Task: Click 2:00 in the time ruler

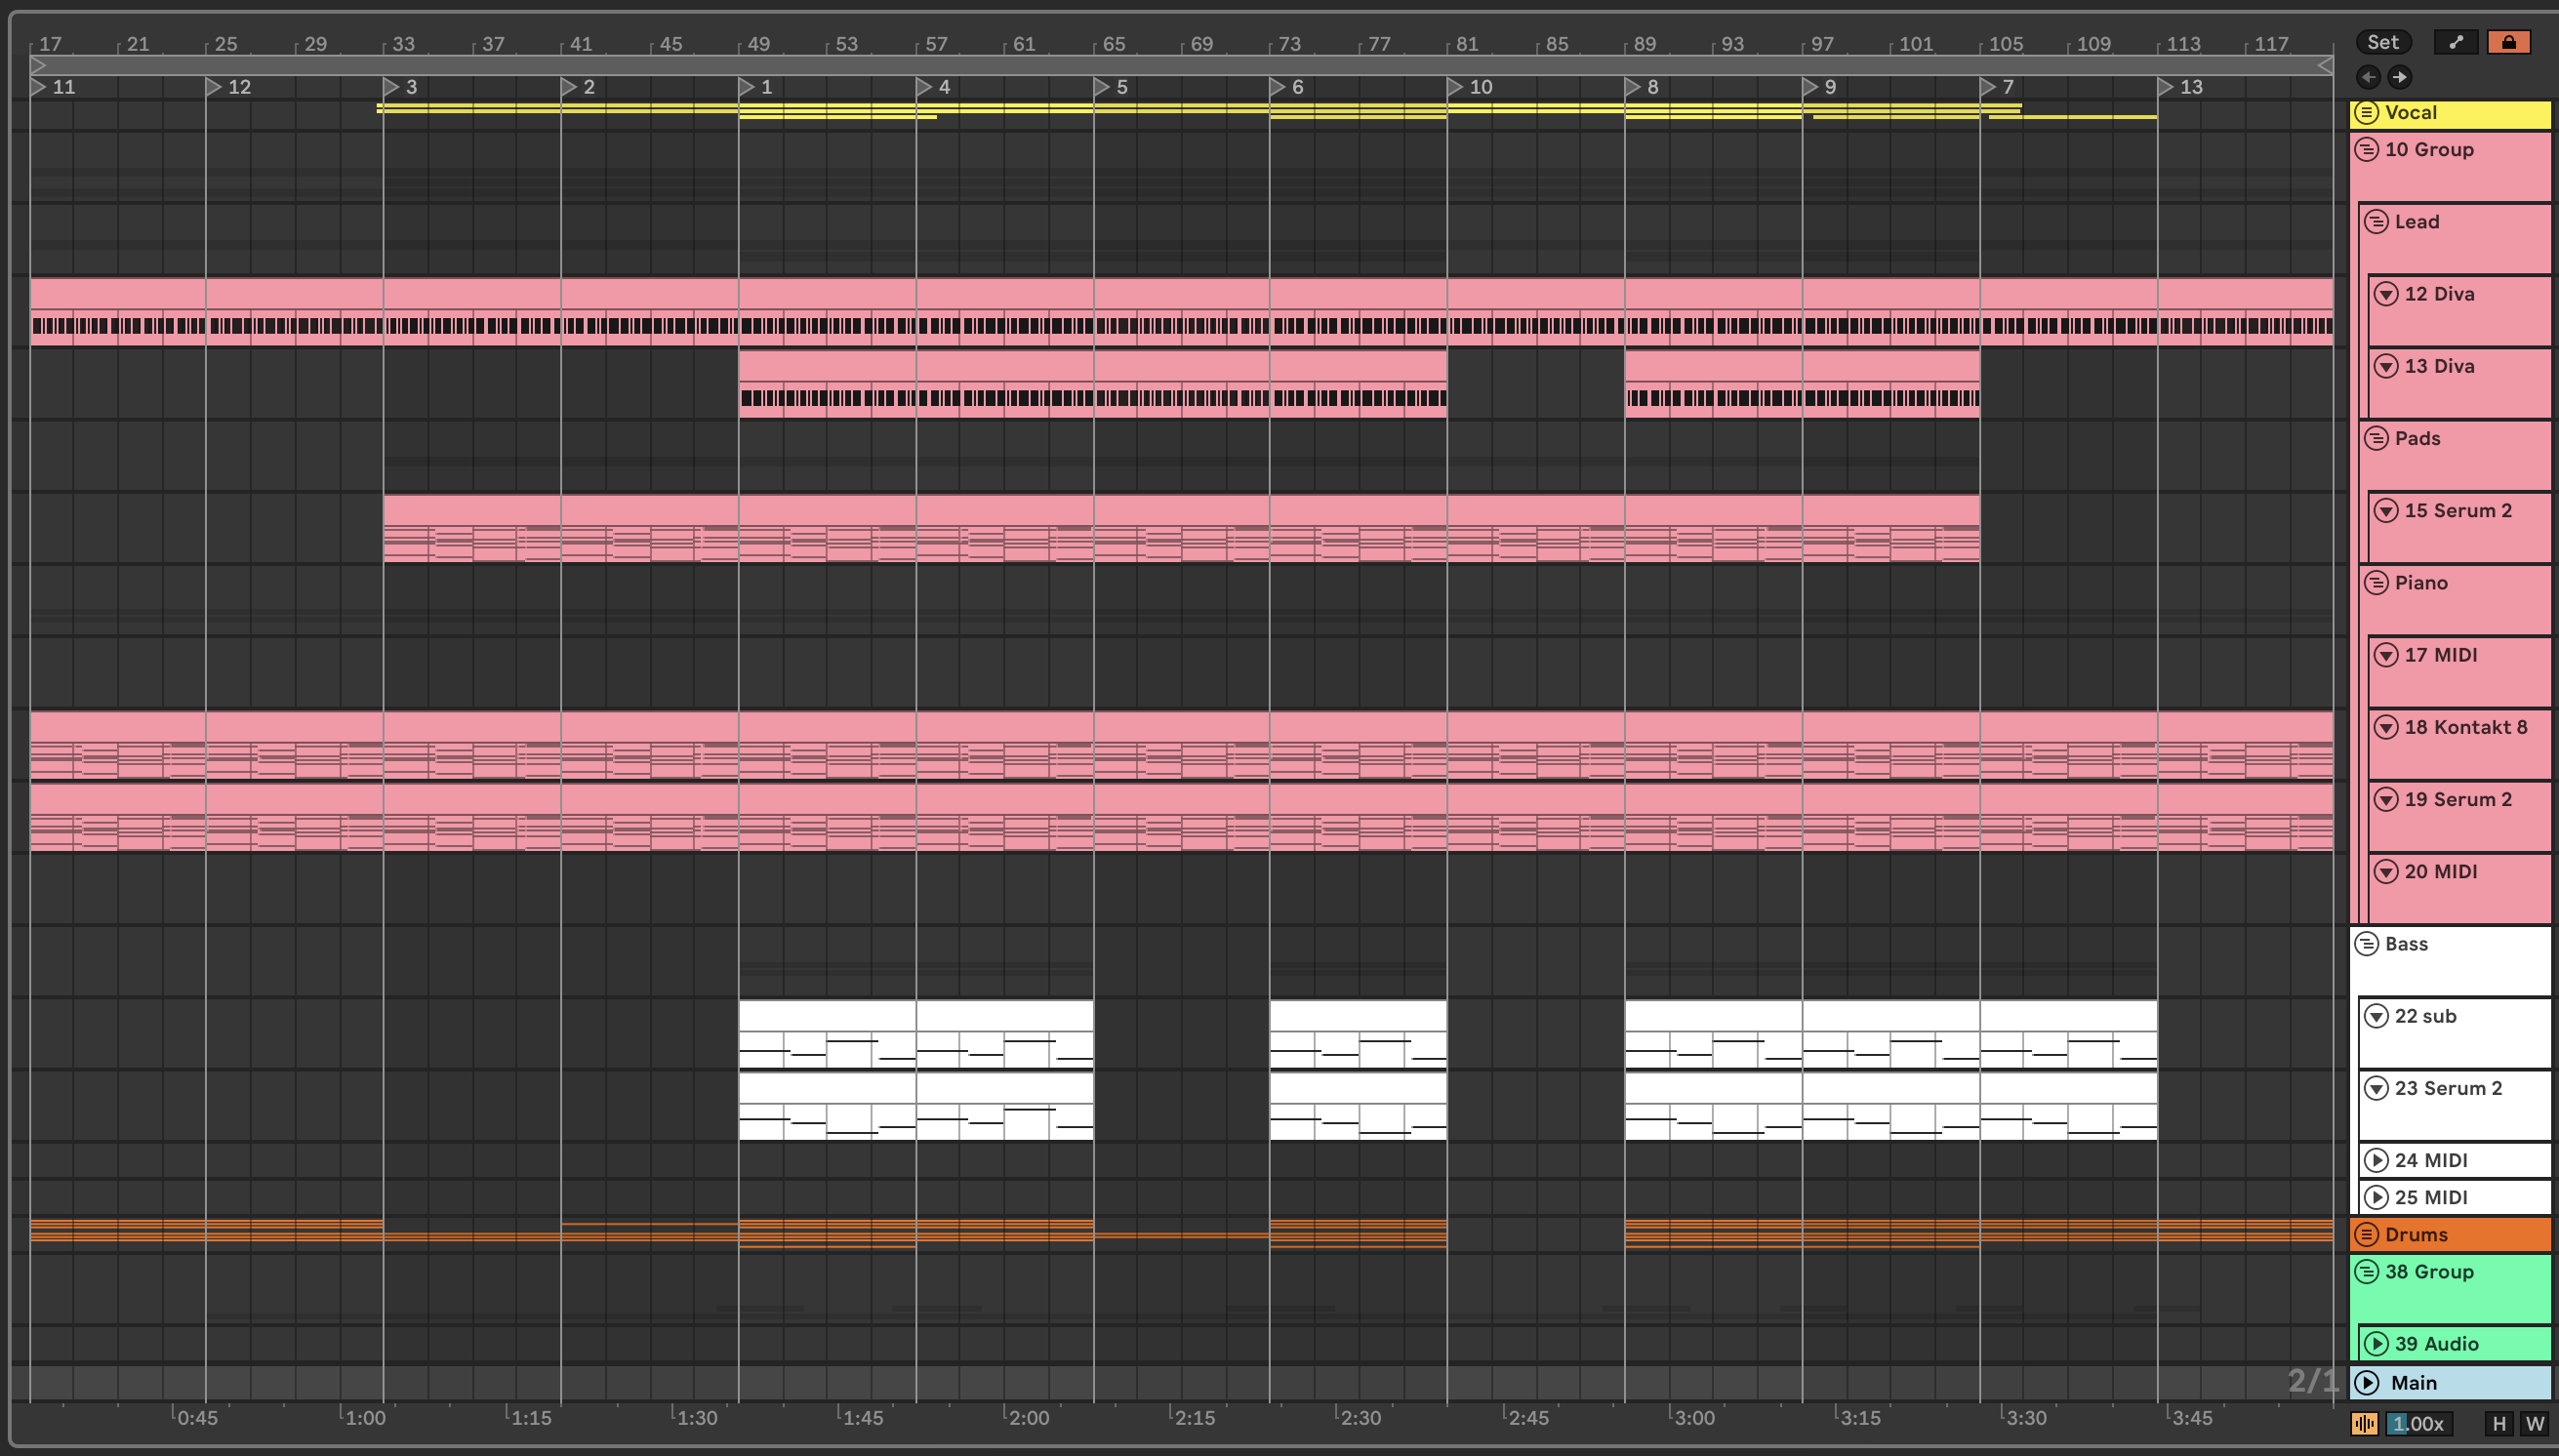Action: [1028, 1417]
